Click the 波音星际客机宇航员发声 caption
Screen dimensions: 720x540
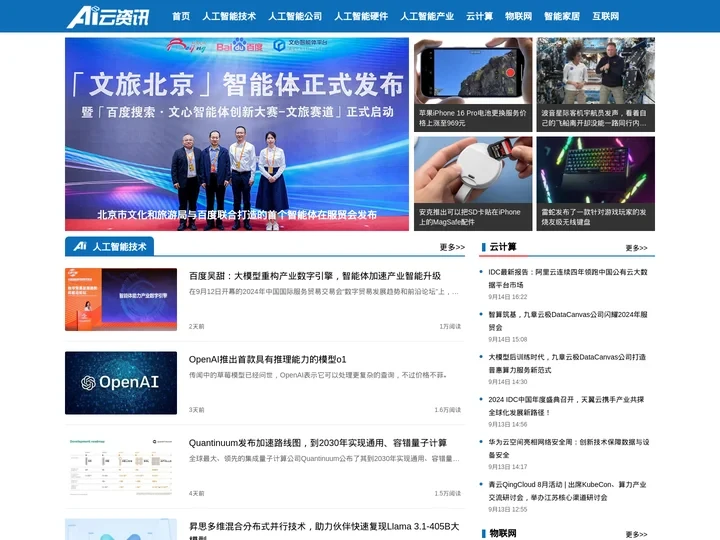(594, 118)
